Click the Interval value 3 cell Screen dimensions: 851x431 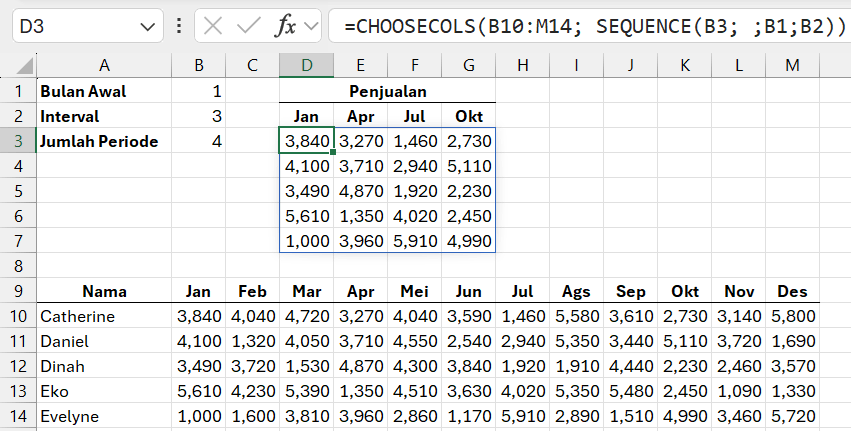point(198,116)
